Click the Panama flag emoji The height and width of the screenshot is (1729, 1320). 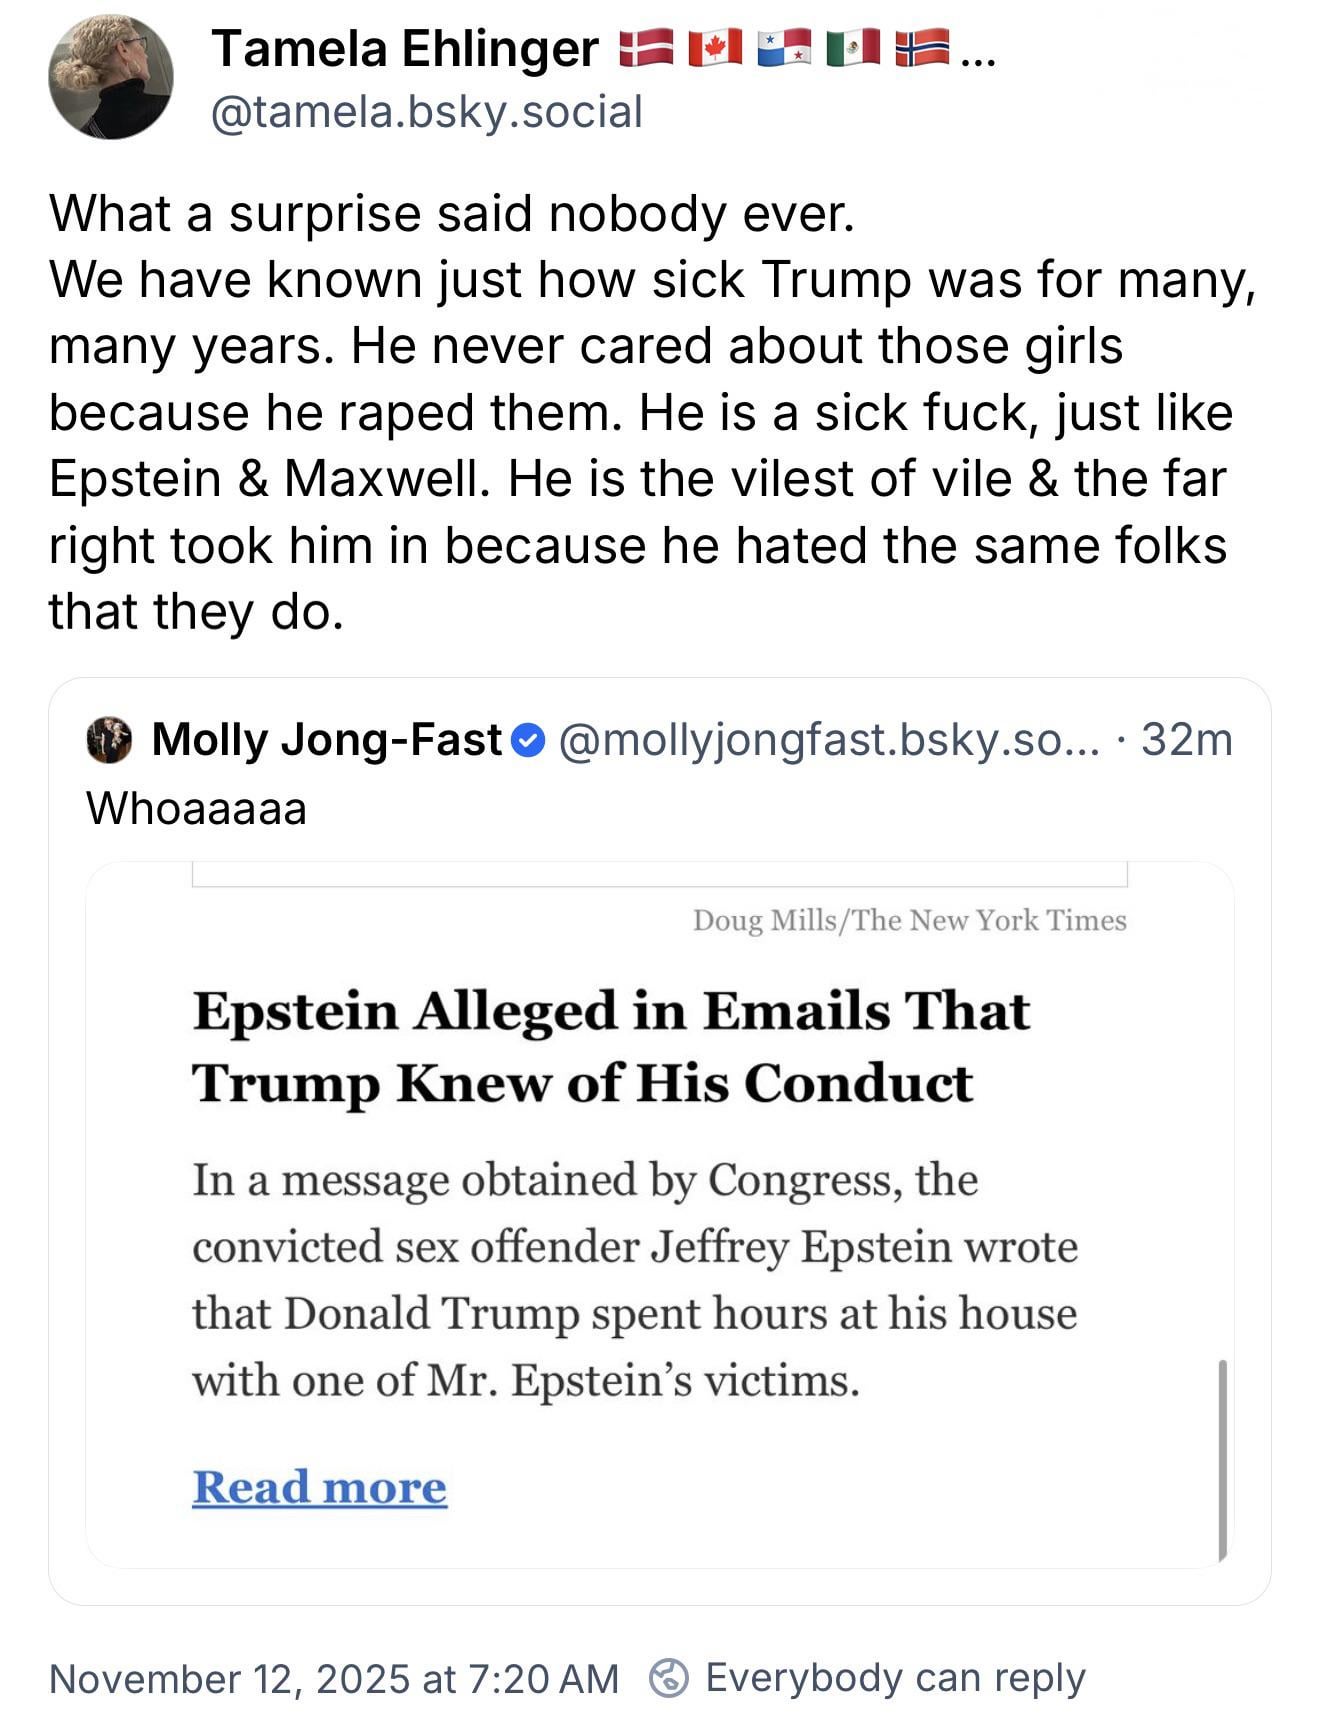[785, 49]
